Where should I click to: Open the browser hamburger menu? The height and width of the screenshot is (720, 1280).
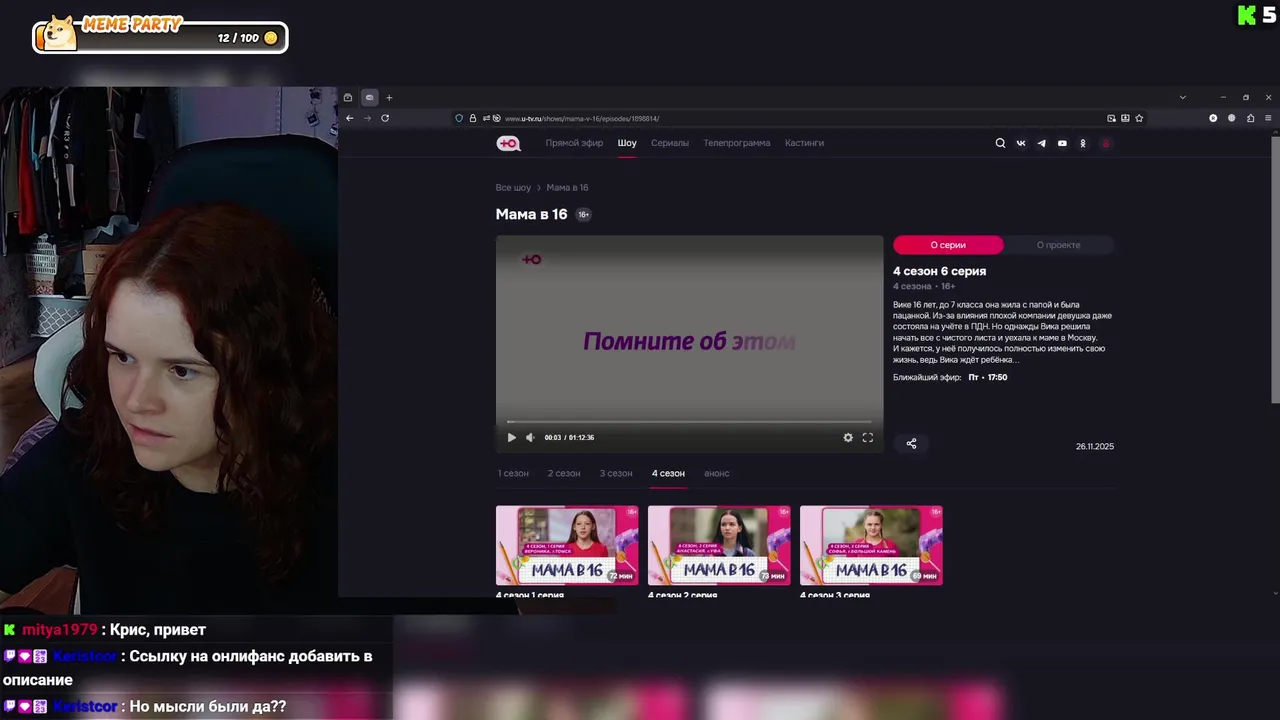(1269, 118)
